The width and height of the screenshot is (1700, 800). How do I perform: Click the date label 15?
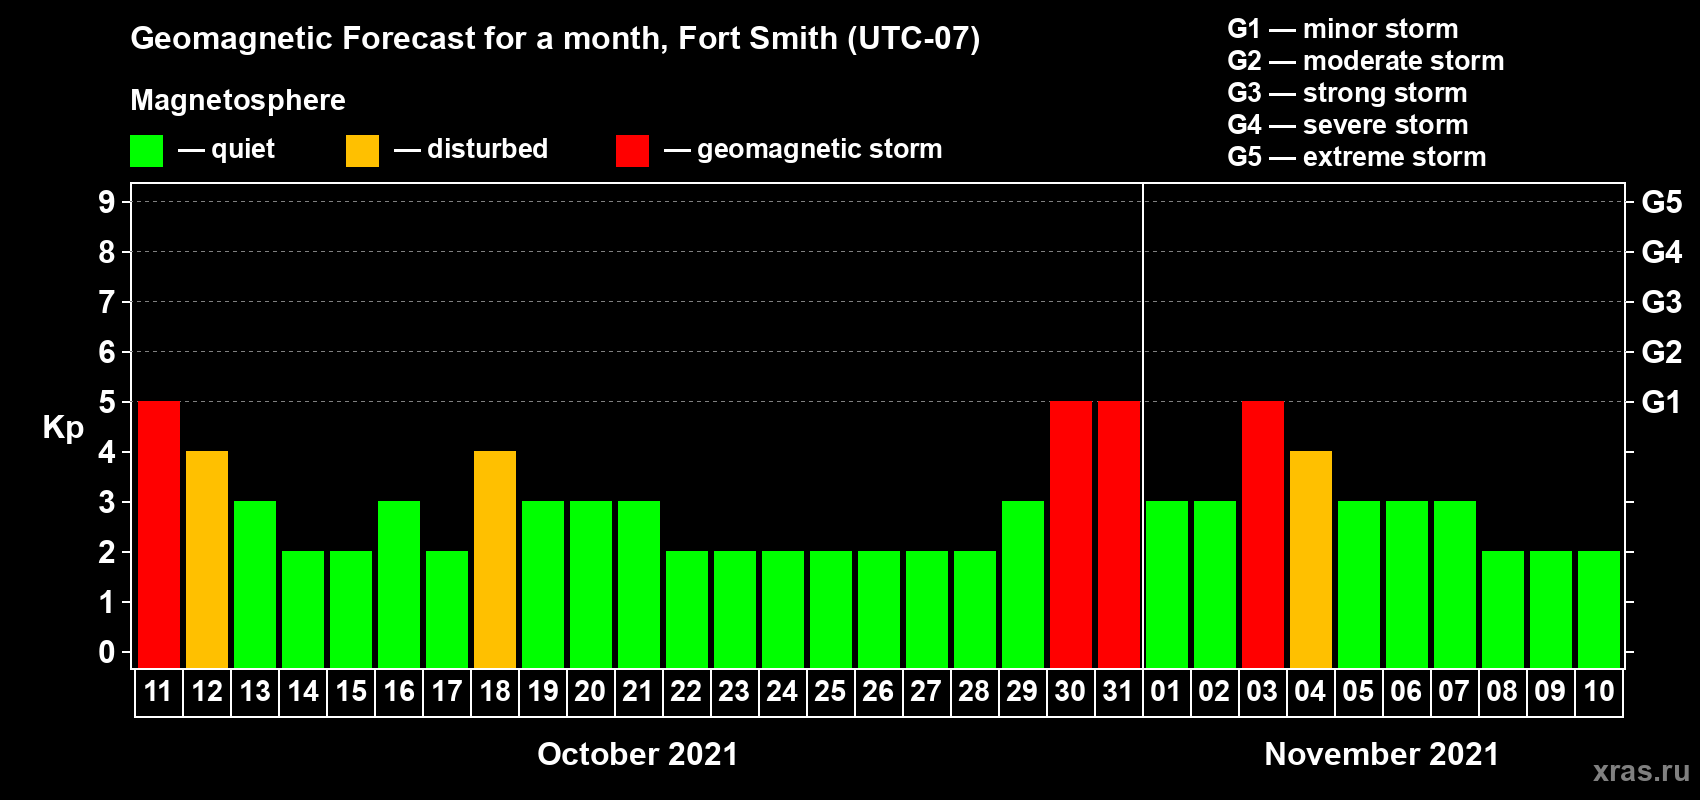(x=351, y=691)
